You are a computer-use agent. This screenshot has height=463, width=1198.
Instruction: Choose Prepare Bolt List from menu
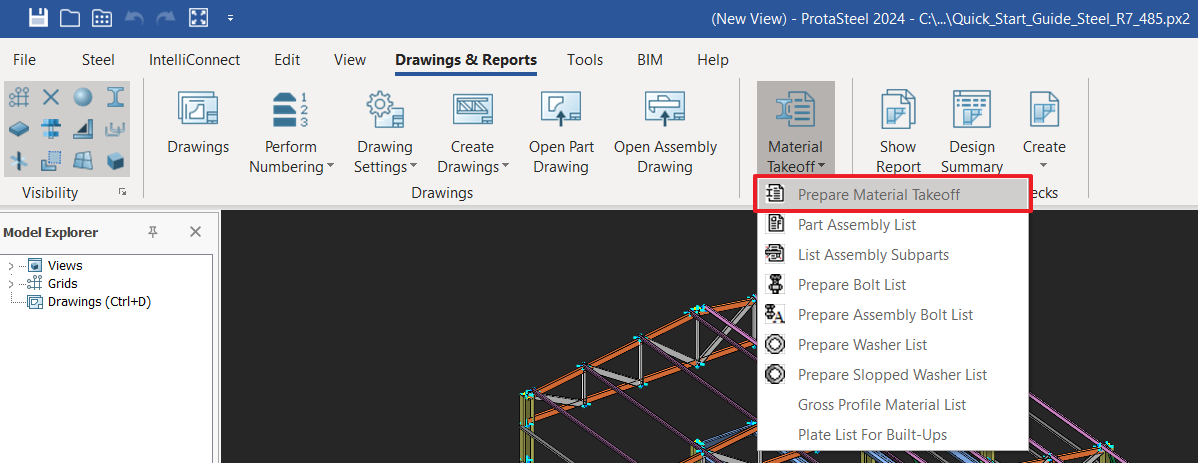[851, 285]
